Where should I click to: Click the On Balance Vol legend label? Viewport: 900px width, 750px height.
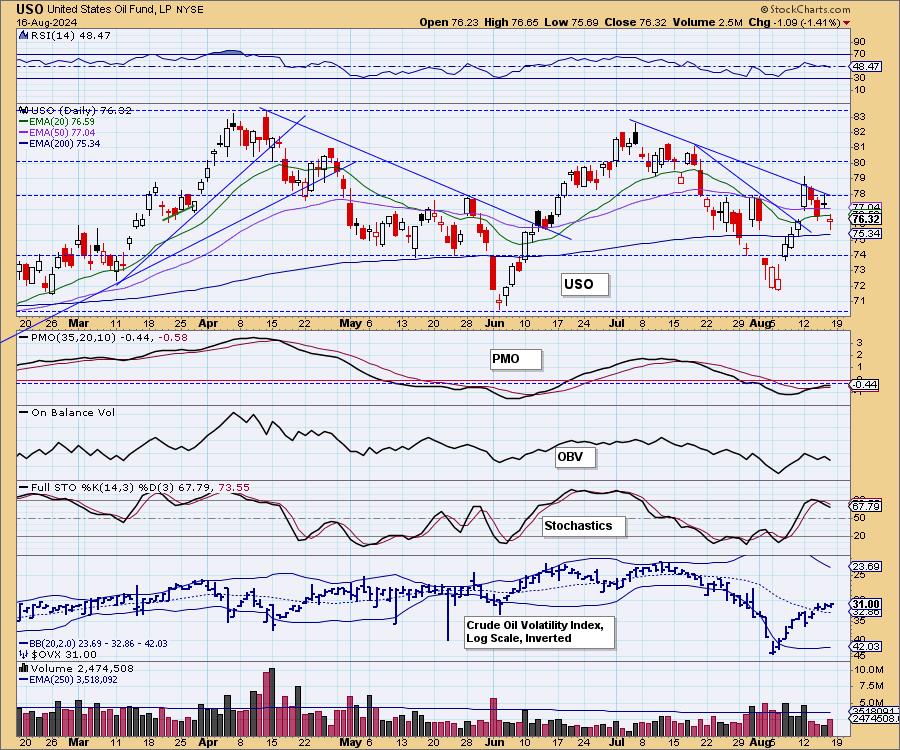coord(67,413)
